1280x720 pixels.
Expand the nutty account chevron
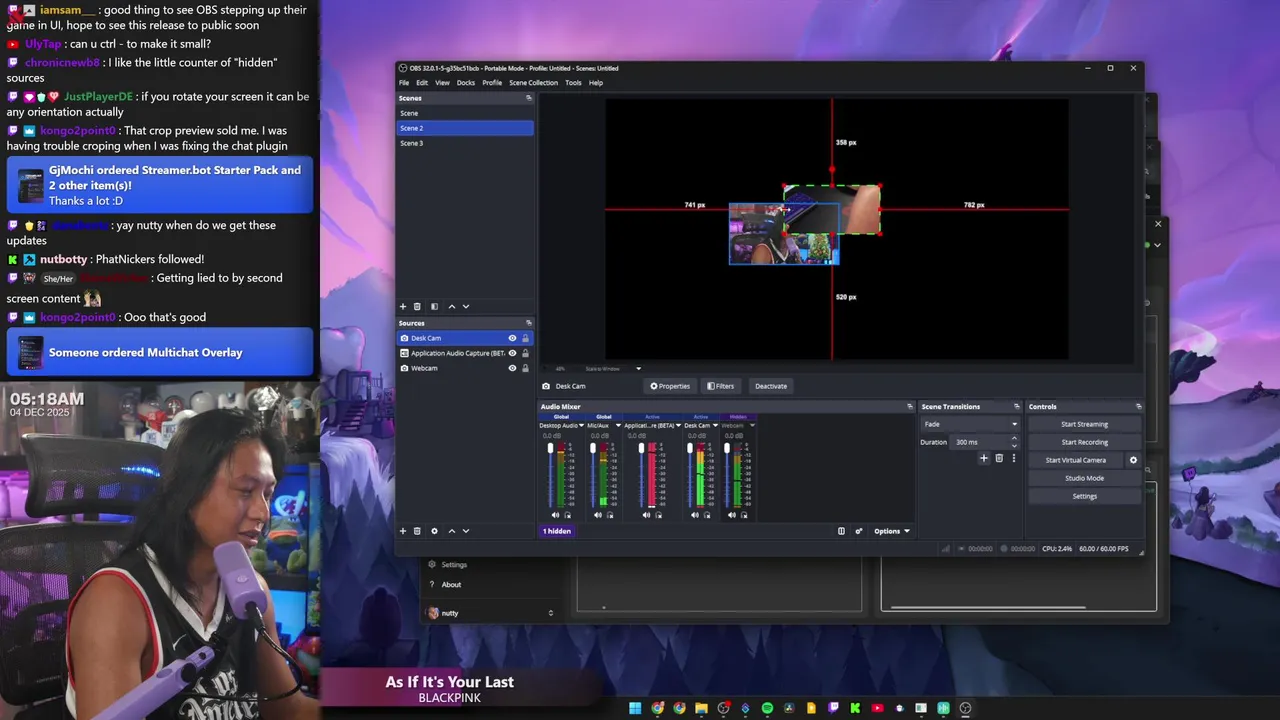[x=550, y=613]
